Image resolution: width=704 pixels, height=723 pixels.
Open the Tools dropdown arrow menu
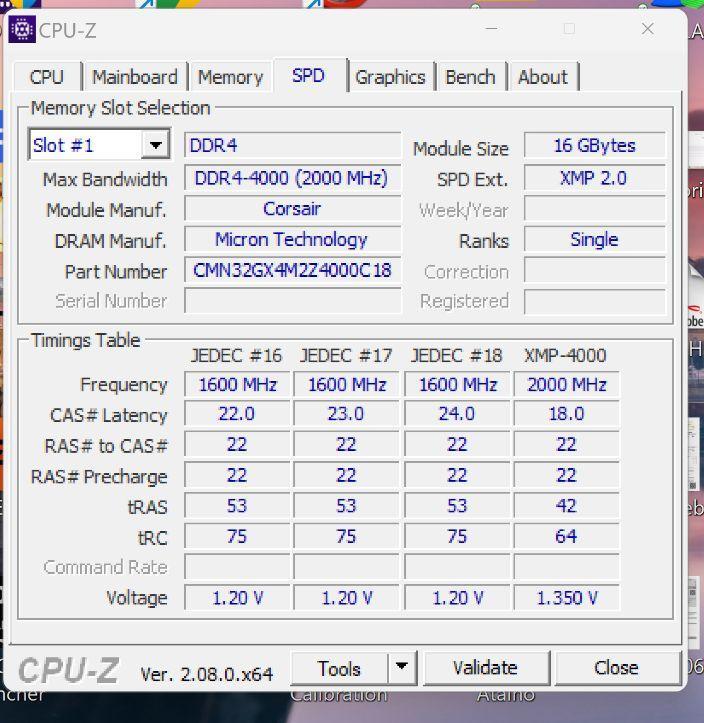tap(402, 667)
